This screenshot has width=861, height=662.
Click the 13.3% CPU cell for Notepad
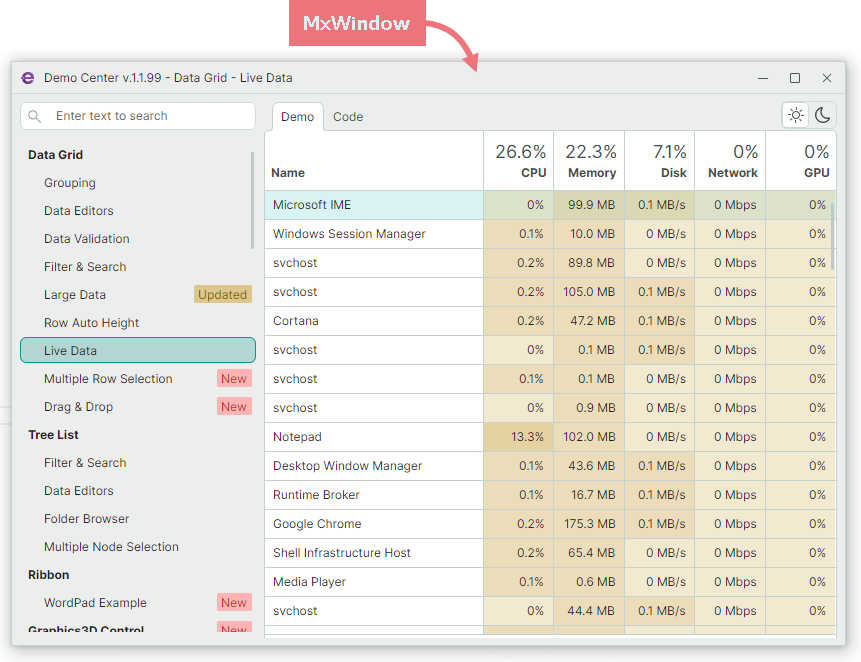[518, 437]
